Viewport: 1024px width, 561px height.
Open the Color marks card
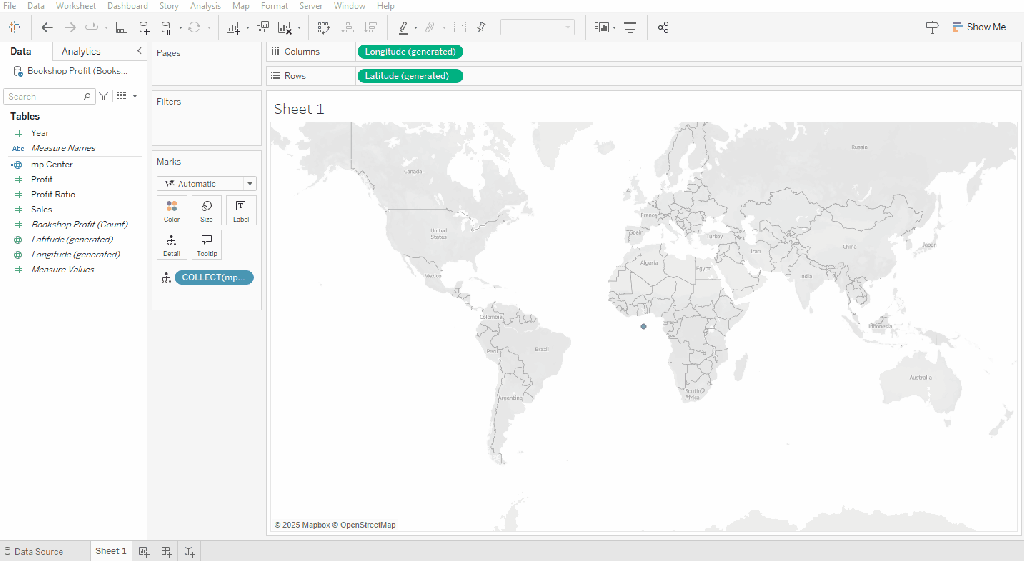[x=172, y=210]
